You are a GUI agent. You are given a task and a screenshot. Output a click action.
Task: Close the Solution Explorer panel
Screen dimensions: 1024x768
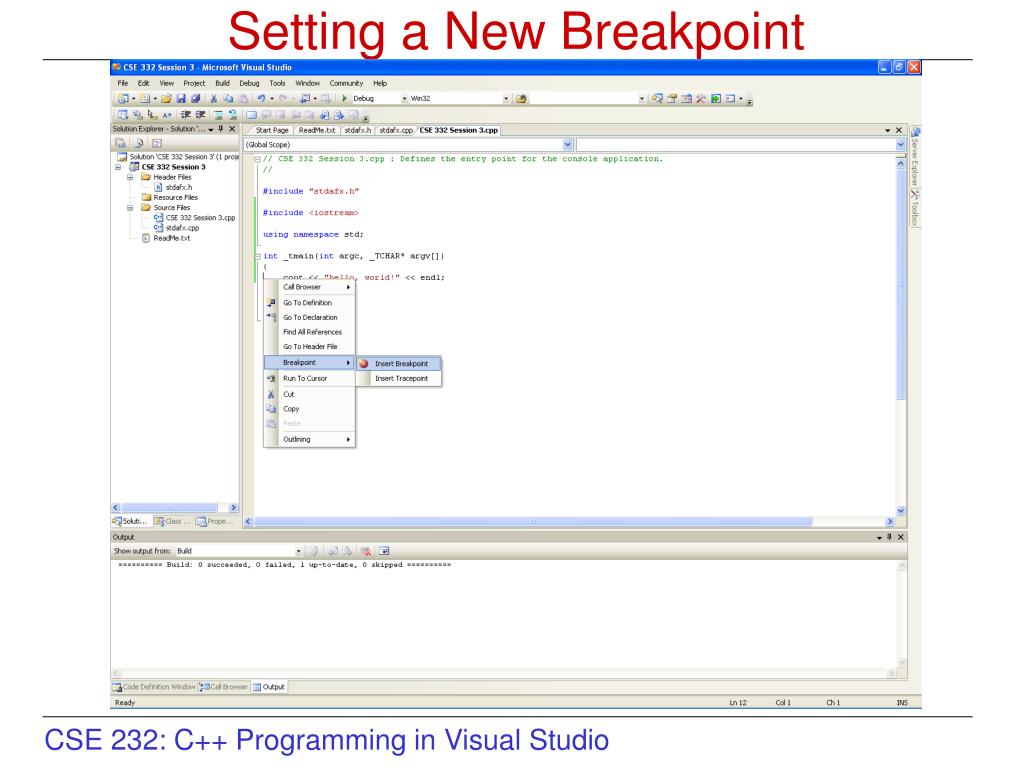[232, 129]
